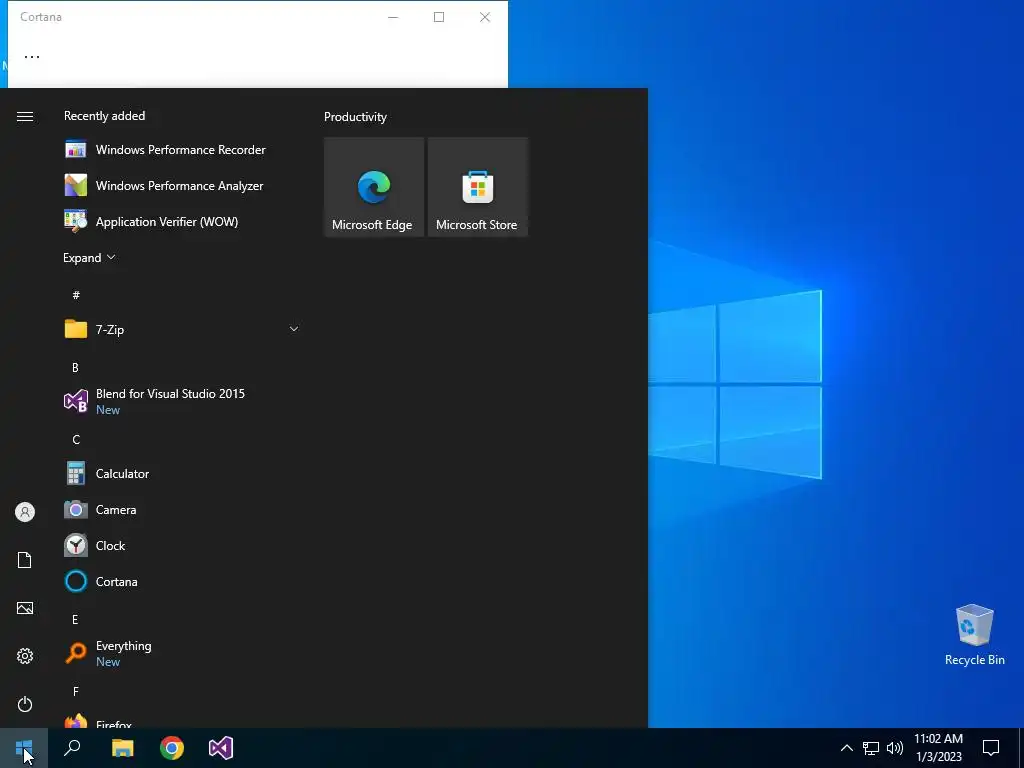Screen dimensions: 1024x768
Task: Open Settings gear in Start sidebar
Action: (x=25, y=656)
